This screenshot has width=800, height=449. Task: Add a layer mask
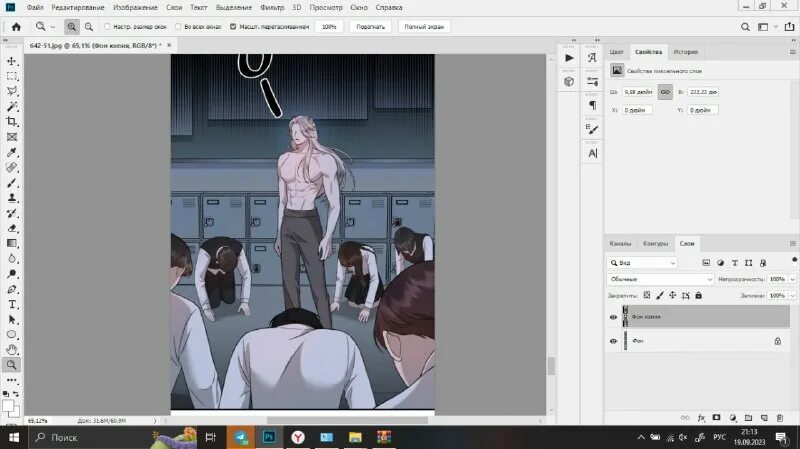pyautogui.click(x=716, y=418)
